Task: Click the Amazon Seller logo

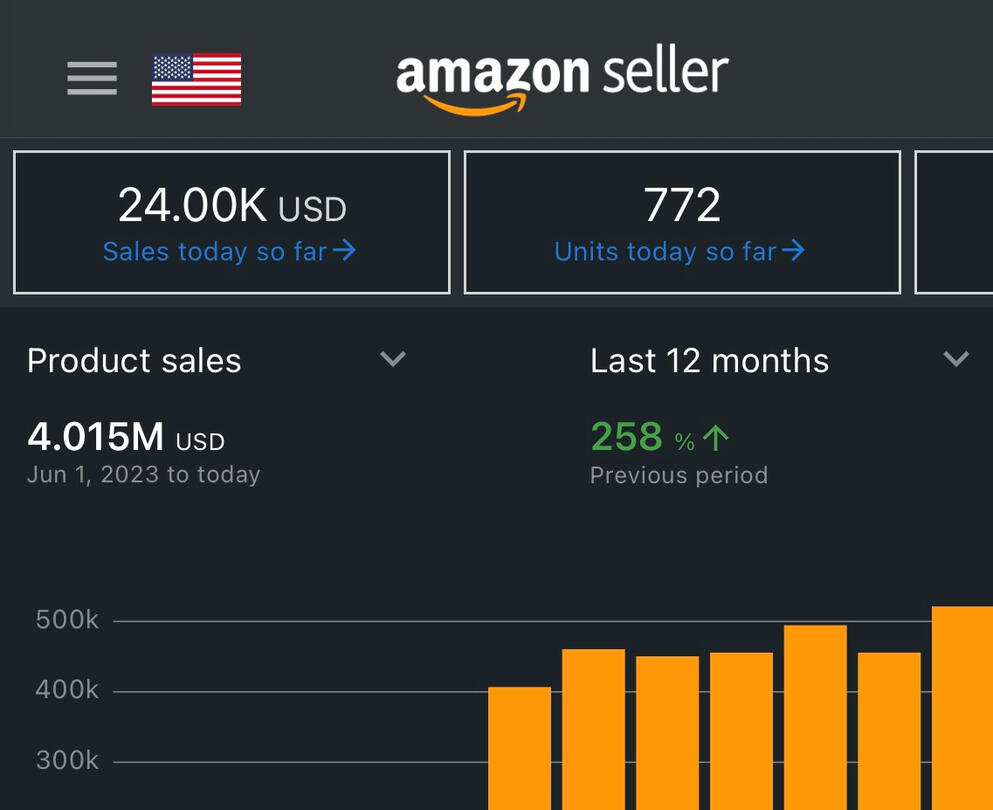Action: pos(562,78)
